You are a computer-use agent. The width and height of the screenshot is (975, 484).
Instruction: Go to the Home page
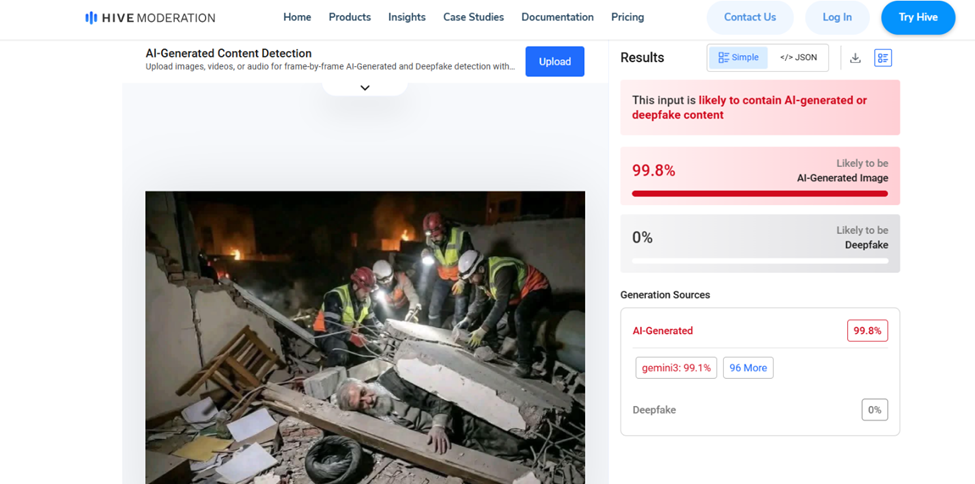pyautogui.click(x=297, y=17)
